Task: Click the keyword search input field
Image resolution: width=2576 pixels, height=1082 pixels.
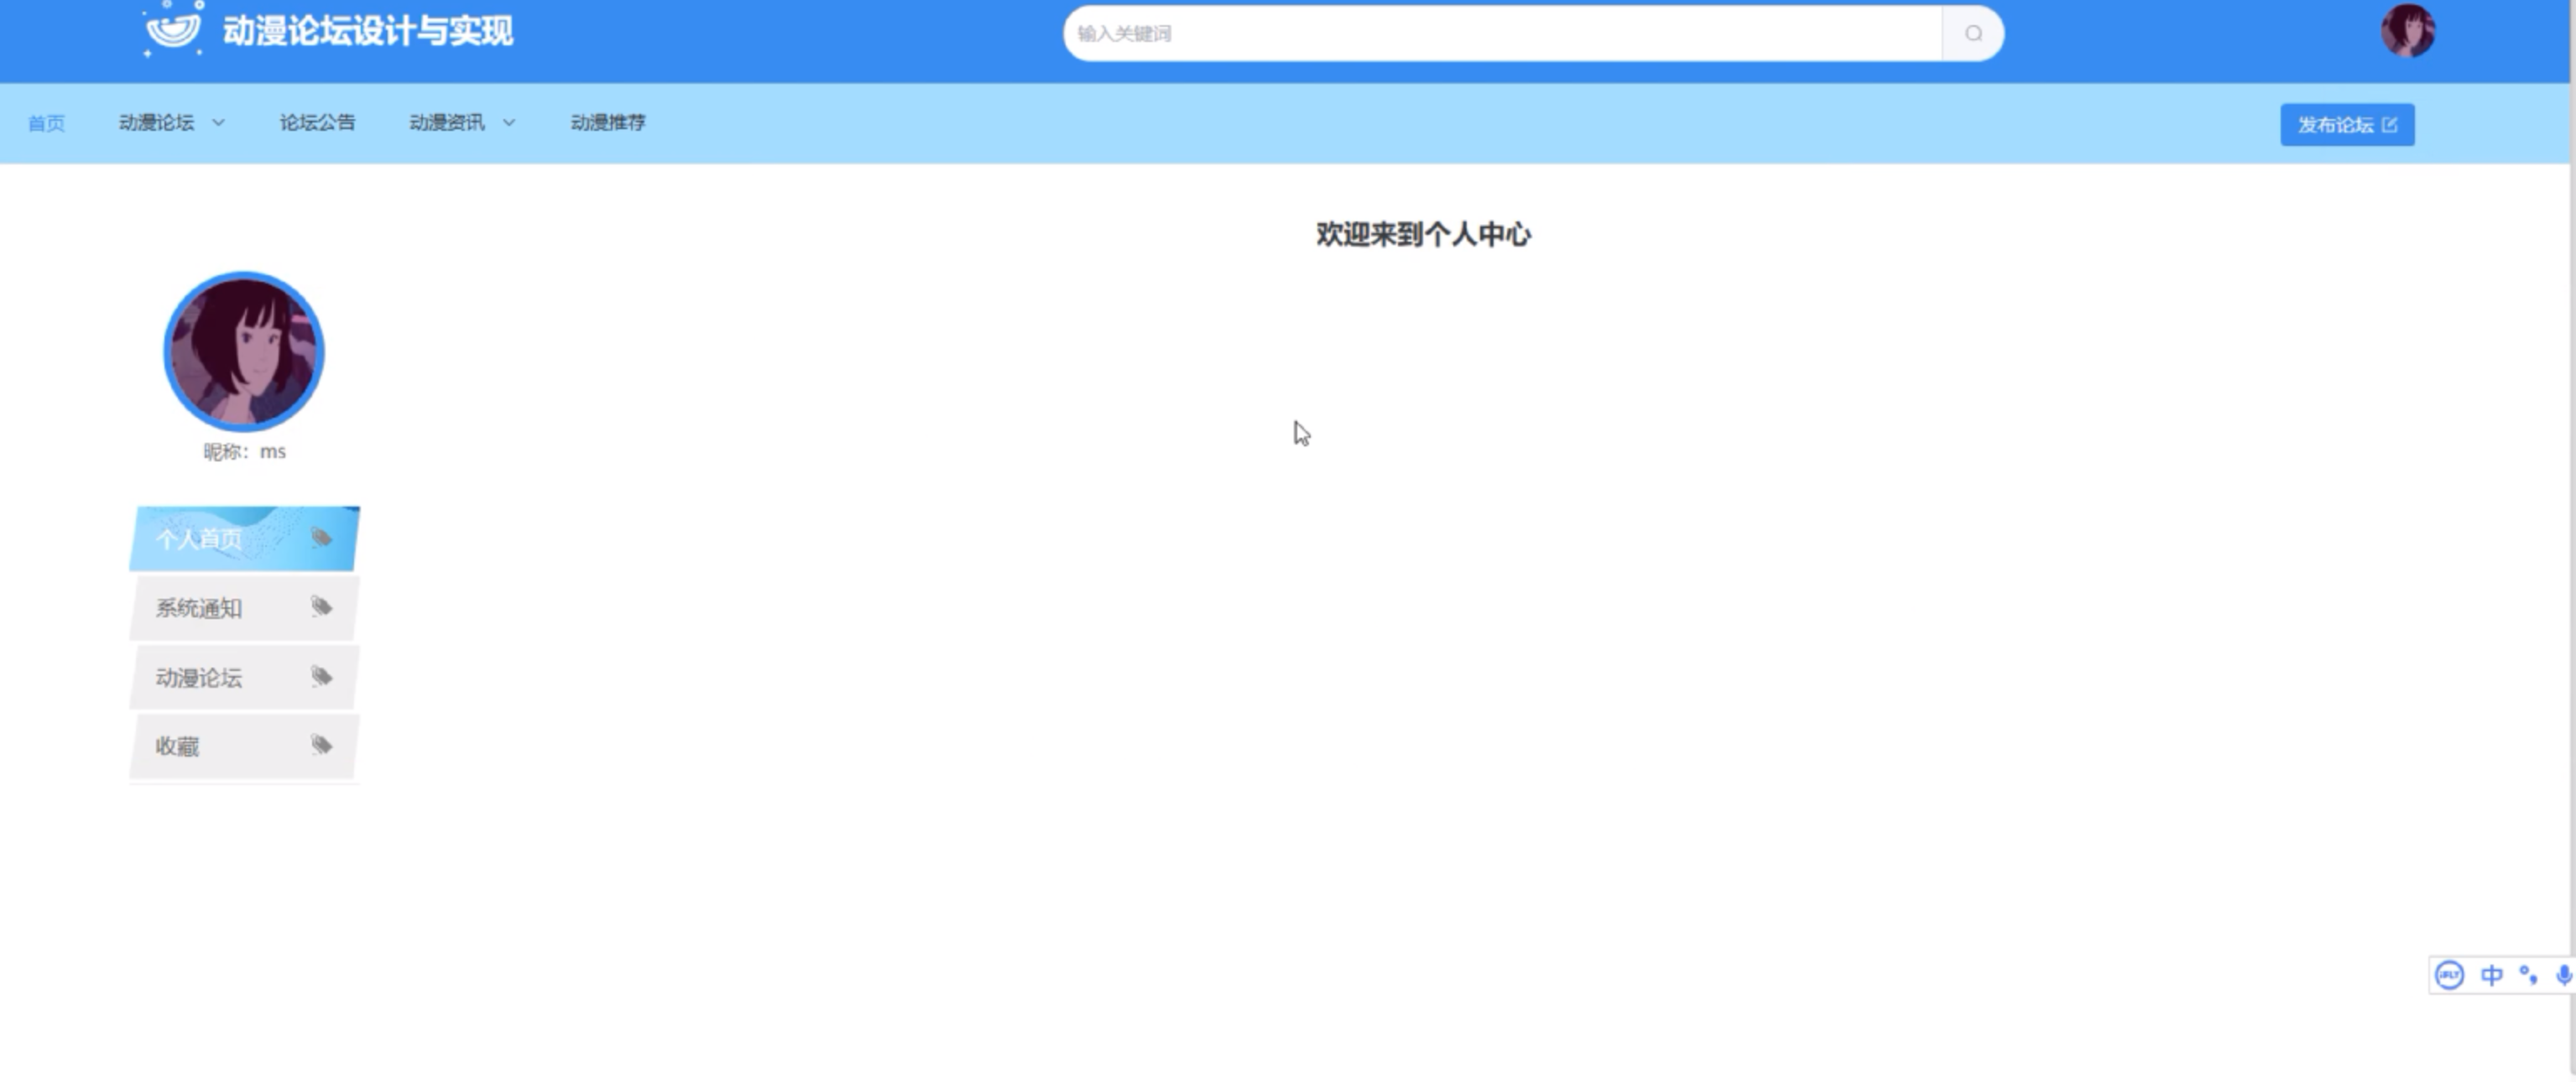Action: (x=1500, y=33)
